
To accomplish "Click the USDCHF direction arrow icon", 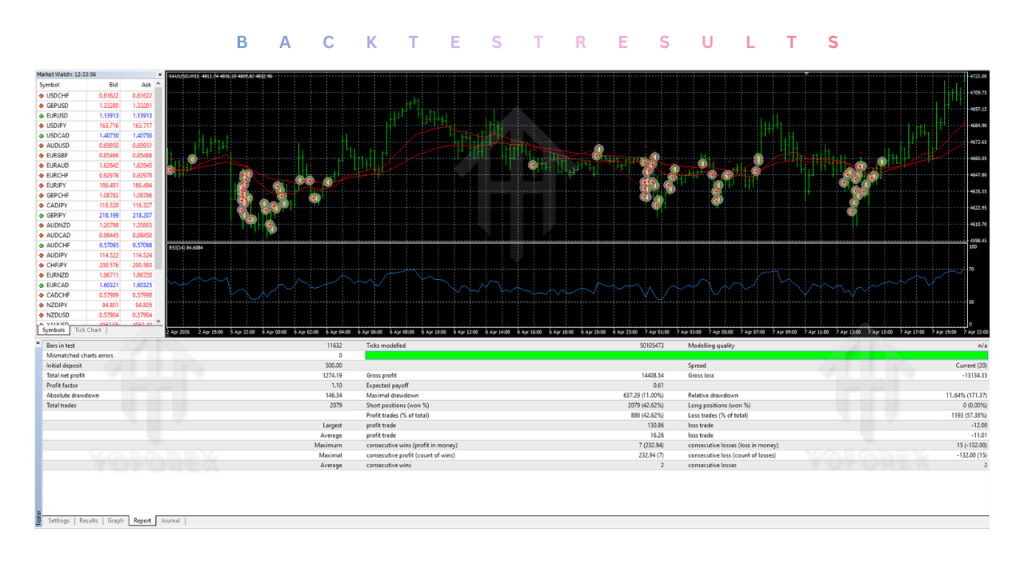I will tap(42, 95).
